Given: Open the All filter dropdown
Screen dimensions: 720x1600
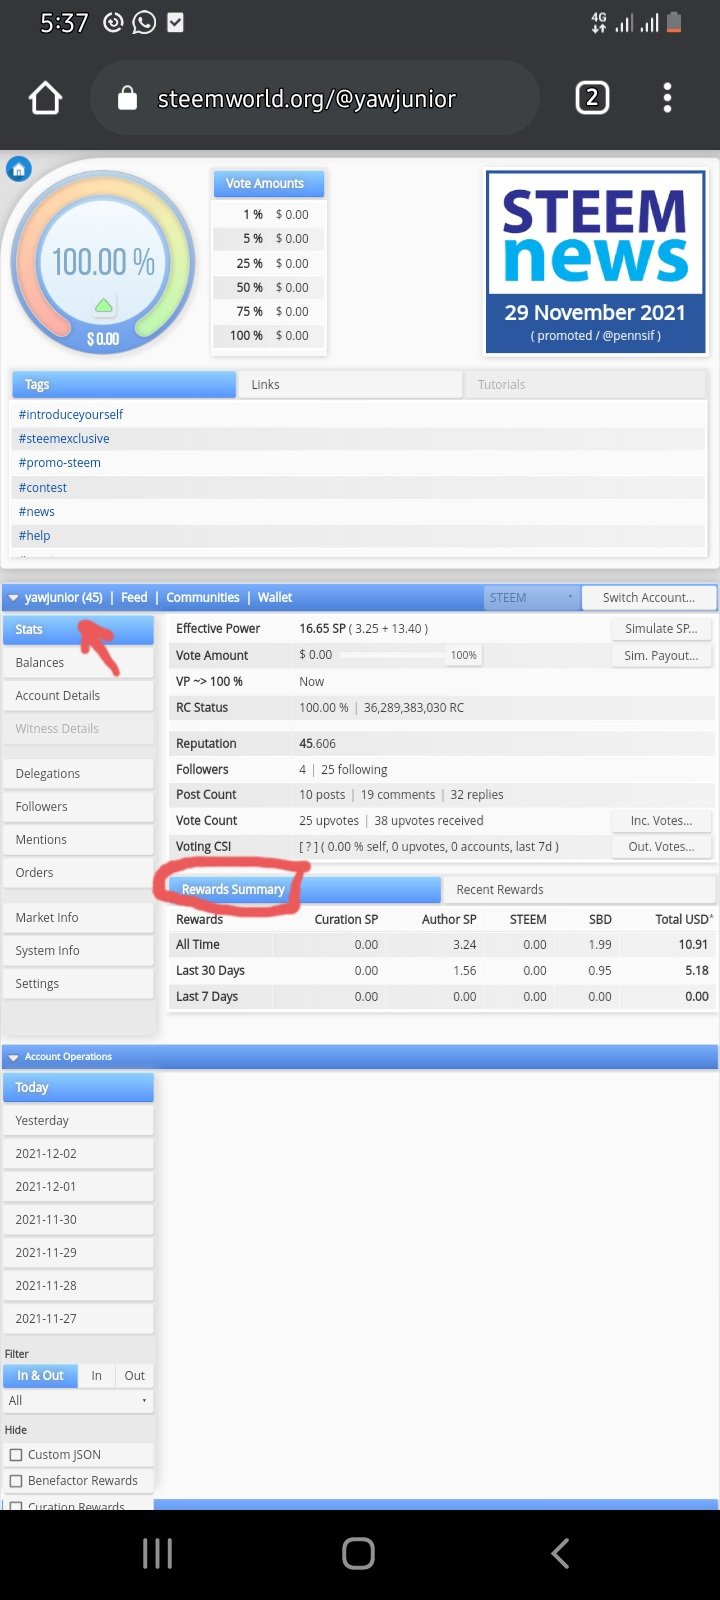Looking at the screenshot, I should pos(78,1400).
